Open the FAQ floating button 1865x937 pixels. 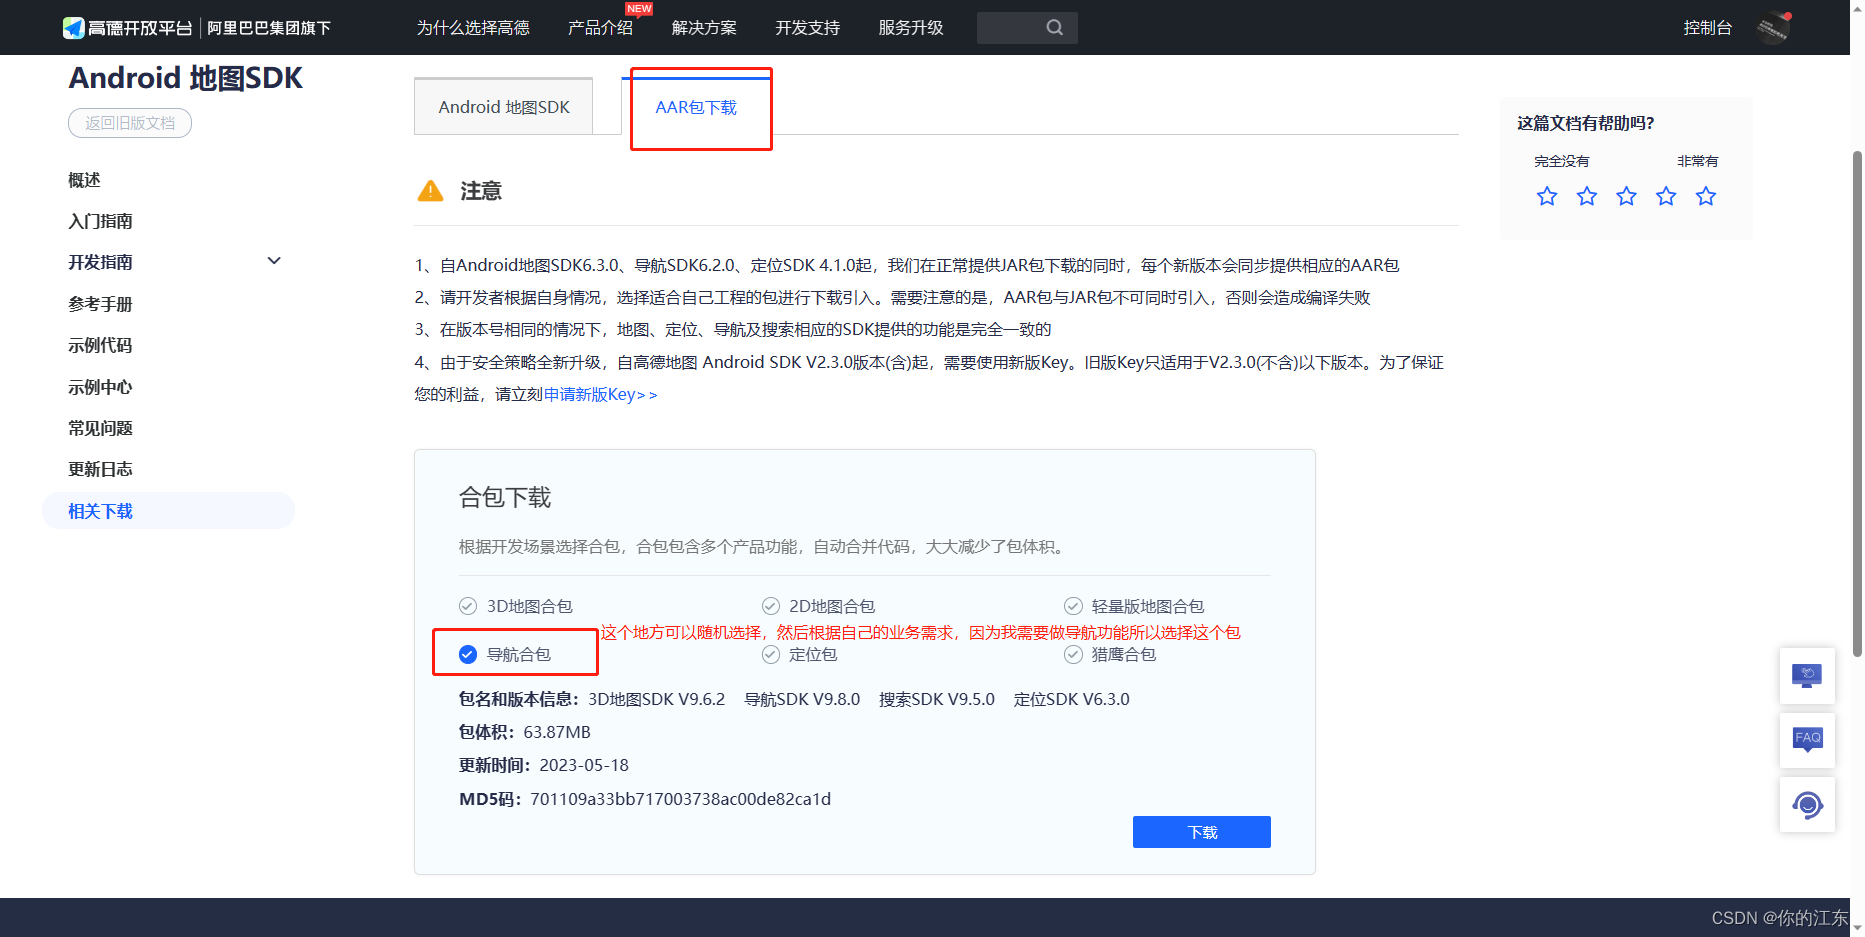pyautogui.click(x=1807, y=740)
